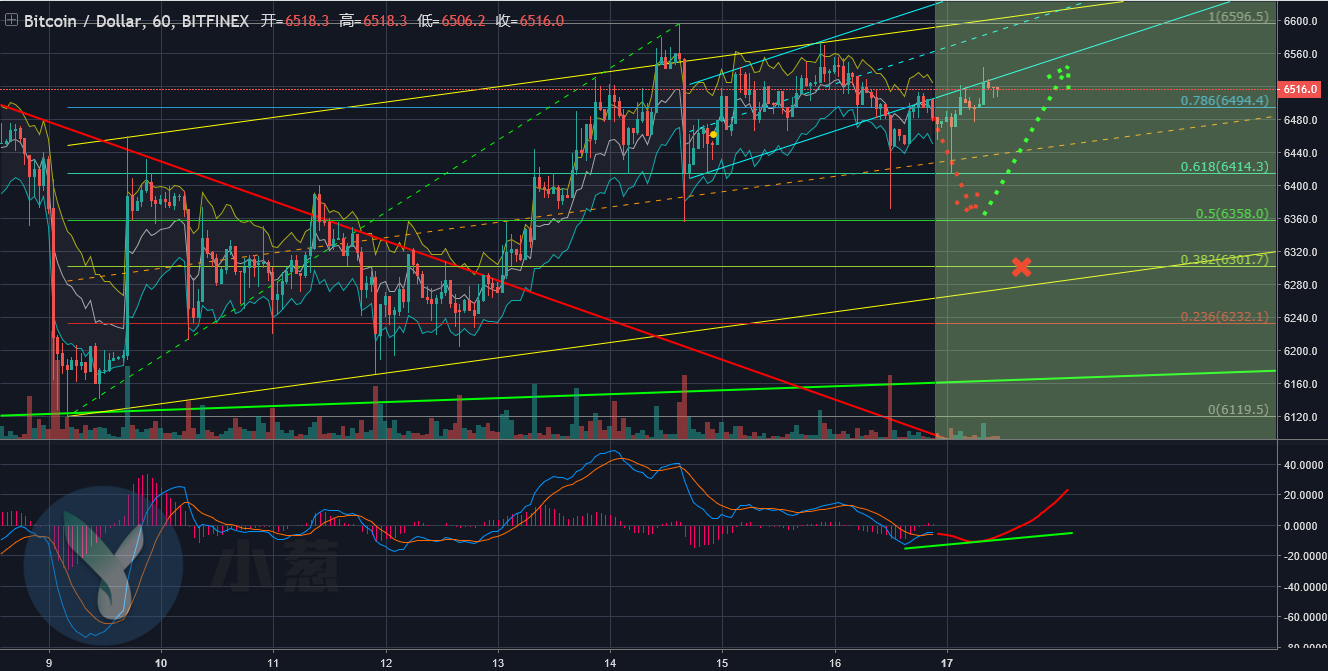Image resolution: width=1328 pixels, height=671 pixels.
Task: Click date label 16 on time axis
Action: [x=834, y=662]
